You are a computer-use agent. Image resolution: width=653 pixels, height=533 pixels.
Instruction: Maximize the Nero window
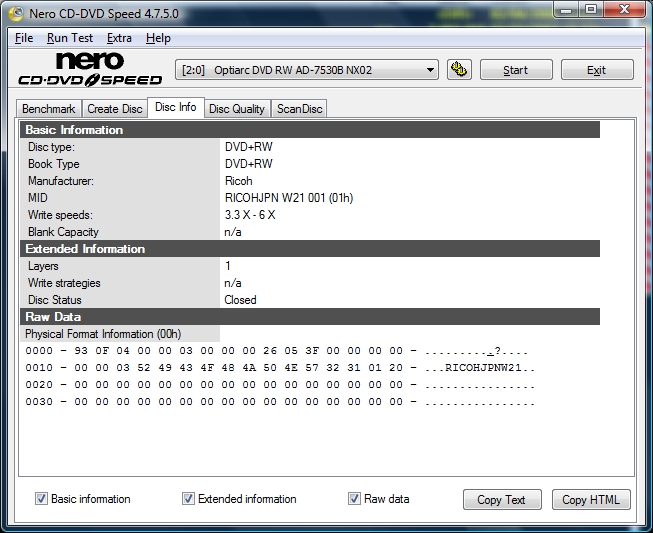click(591, 10)
